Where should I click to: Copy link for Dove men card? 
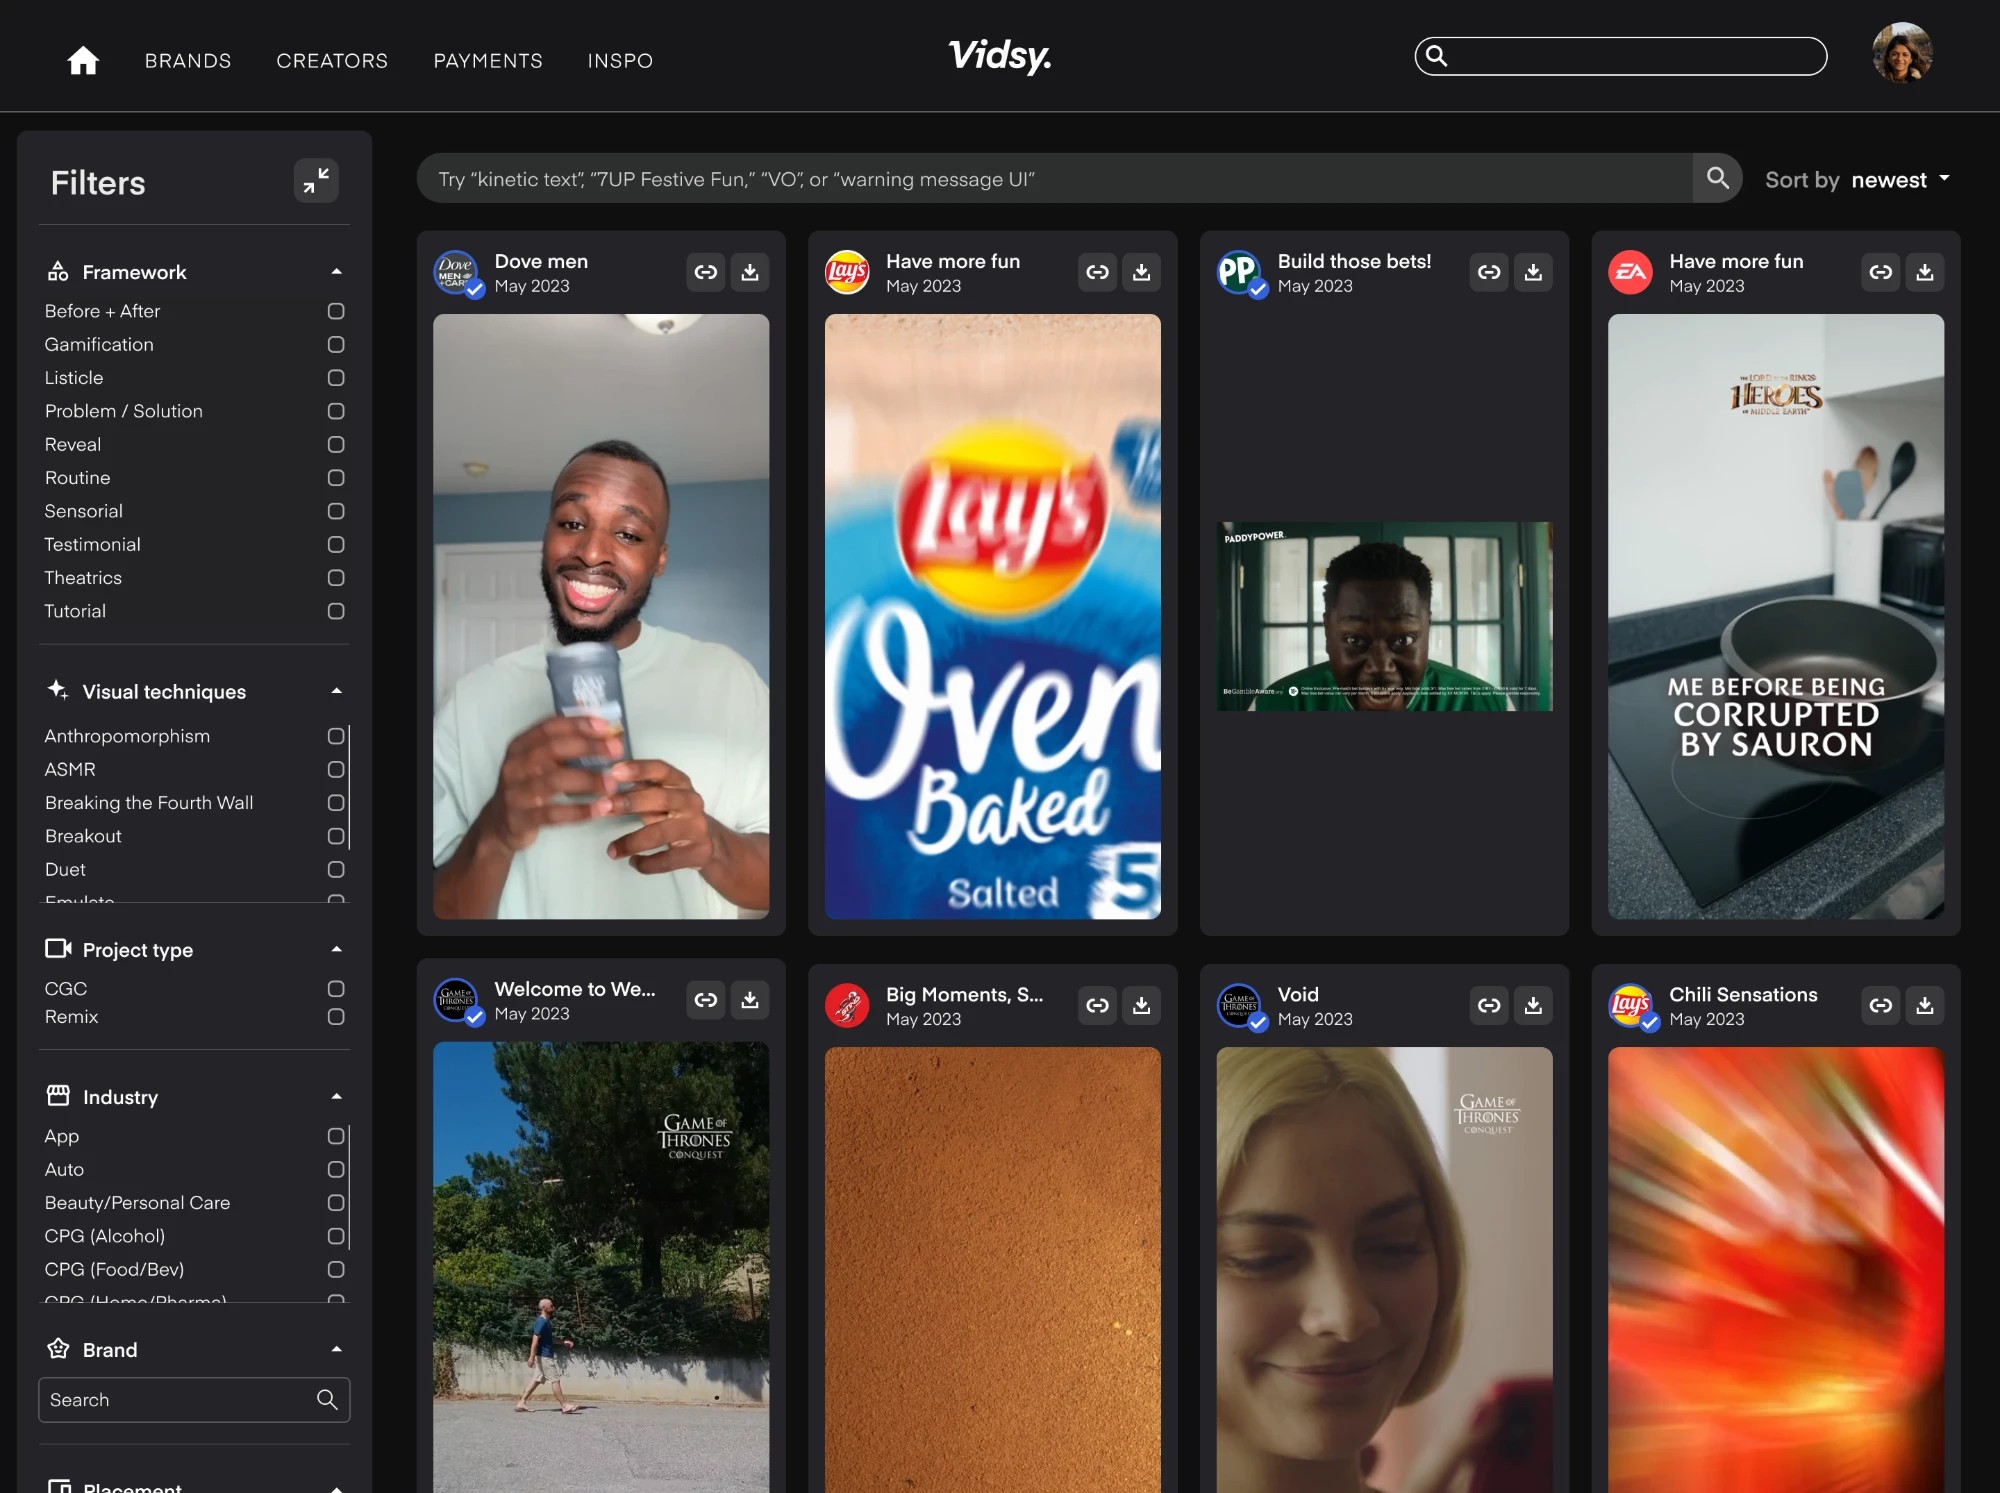pyautogui.click(x=706, y=272)
